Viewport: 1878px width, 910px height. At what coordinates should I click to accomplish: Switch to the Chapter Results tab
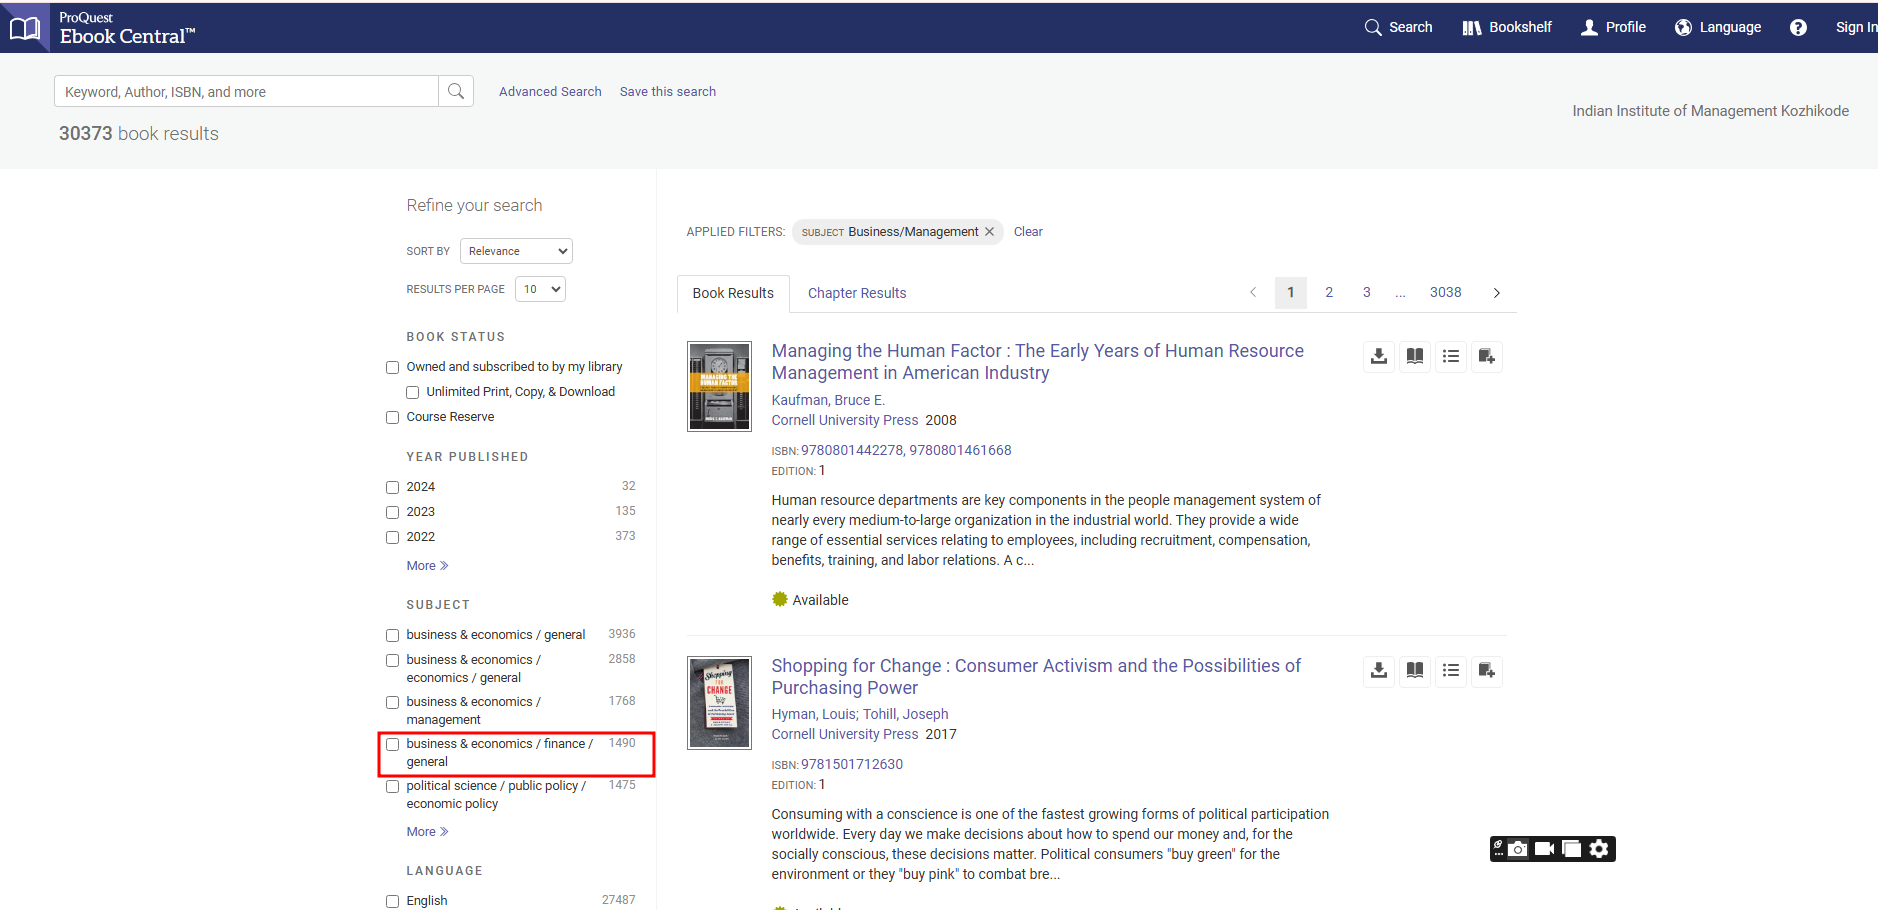856,293
